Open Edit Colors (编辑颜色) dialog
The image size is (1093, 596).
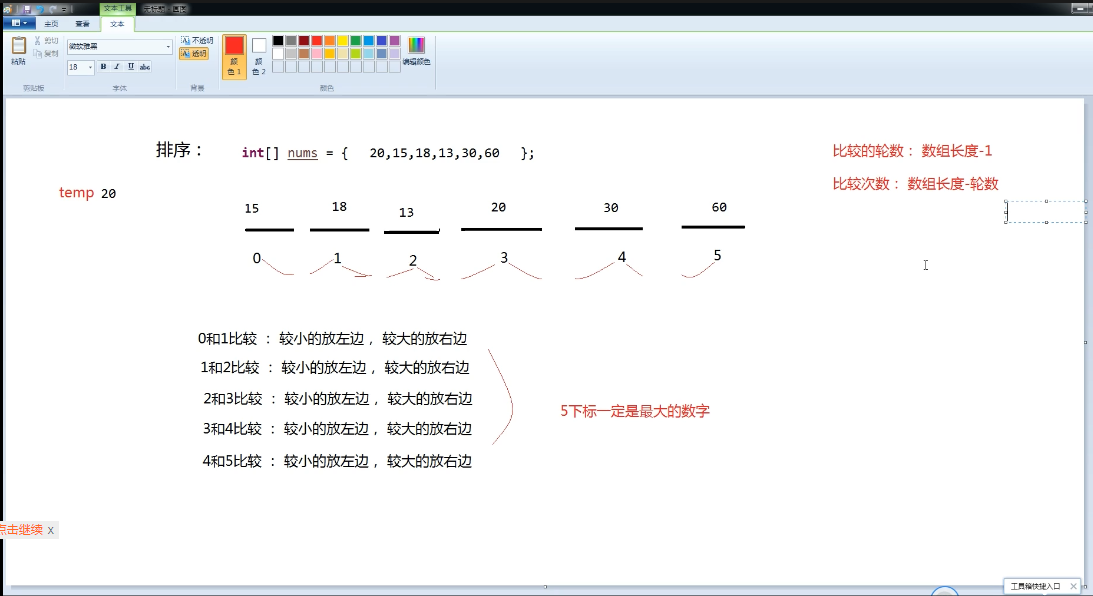click(x=416, y=51)
